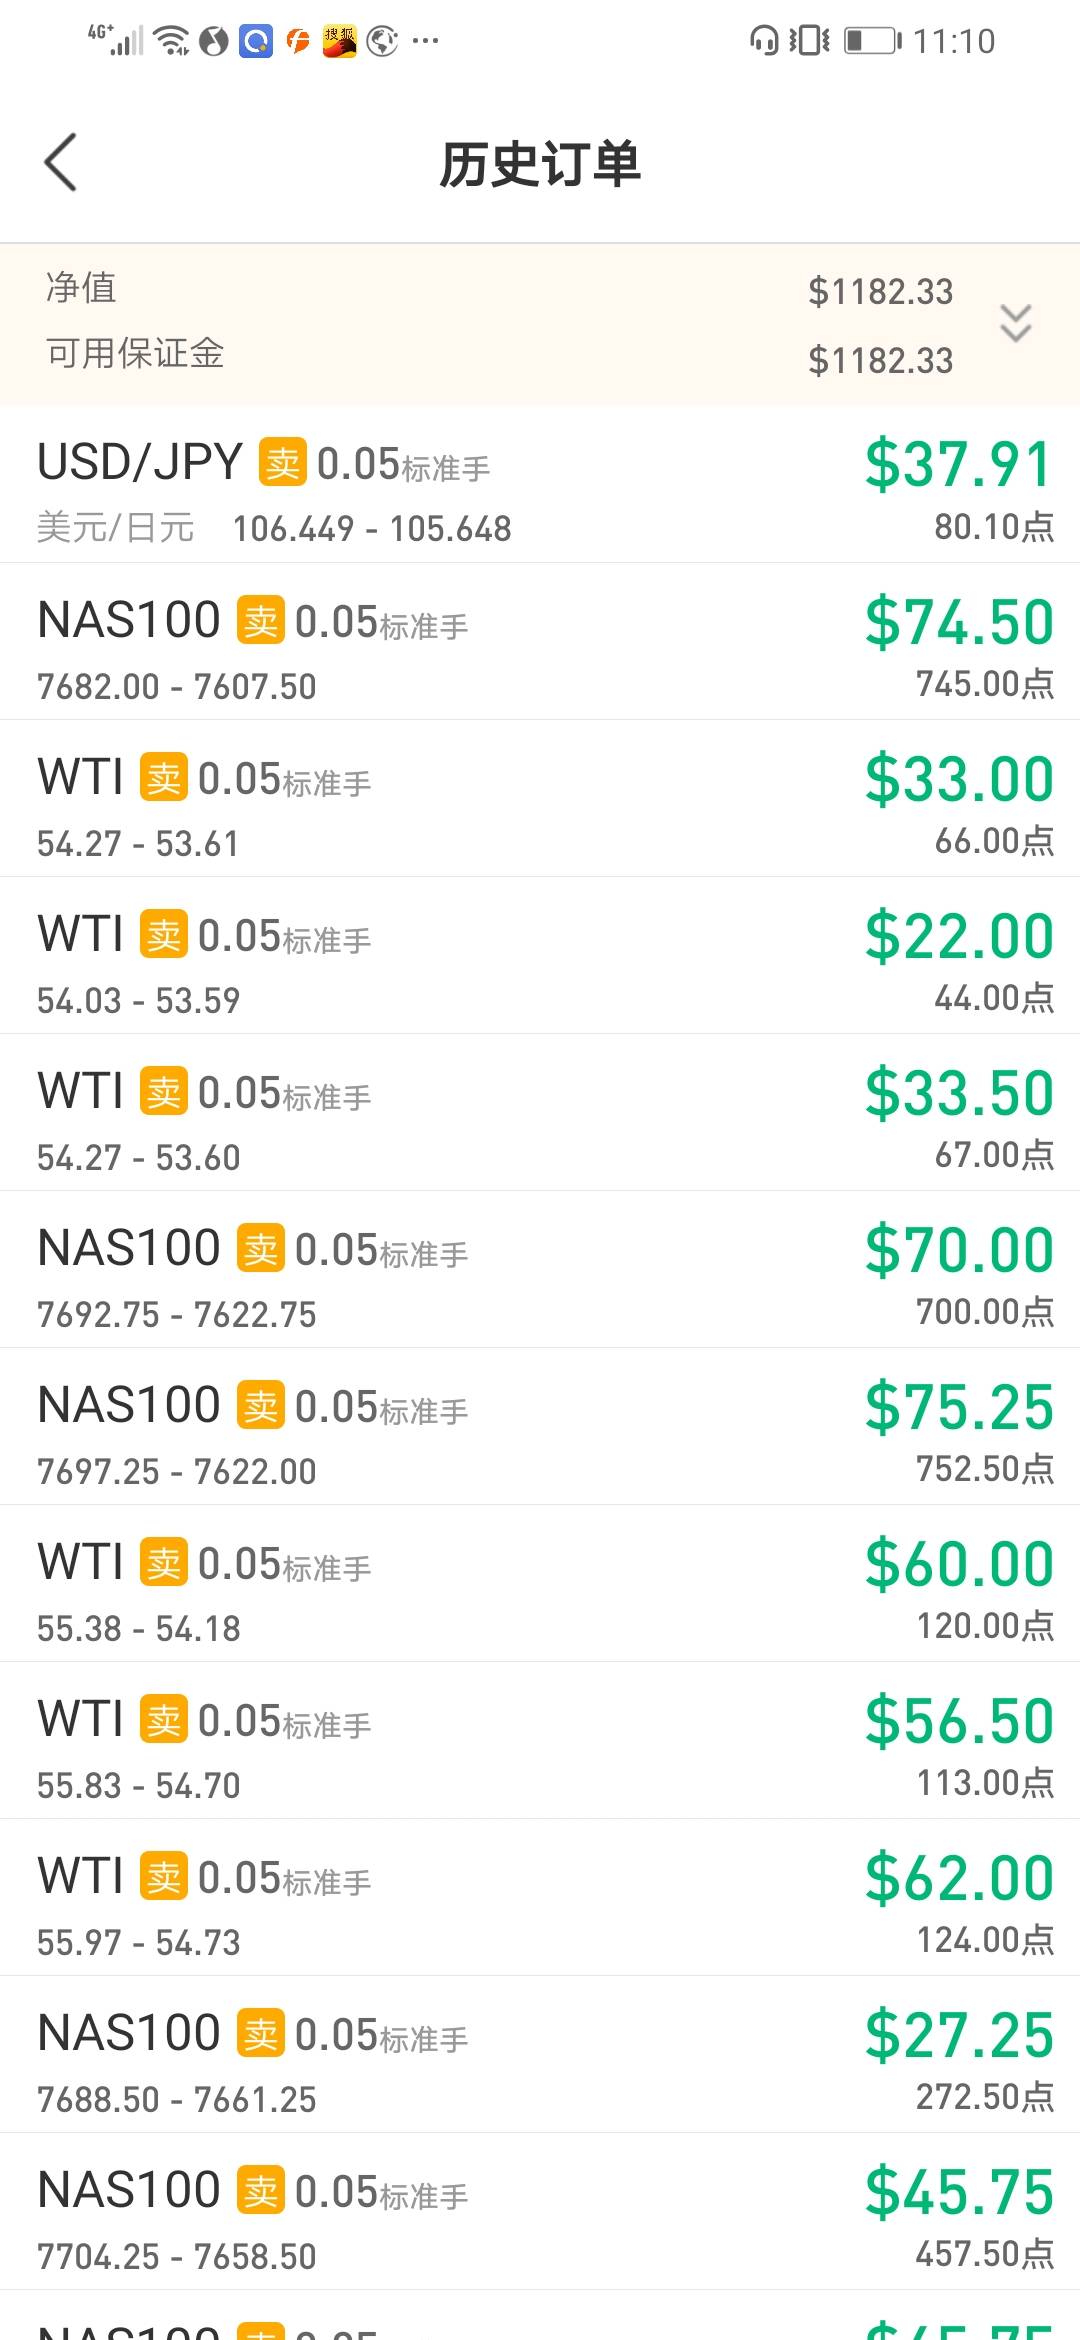Tap the available margin label

(135, 353)
